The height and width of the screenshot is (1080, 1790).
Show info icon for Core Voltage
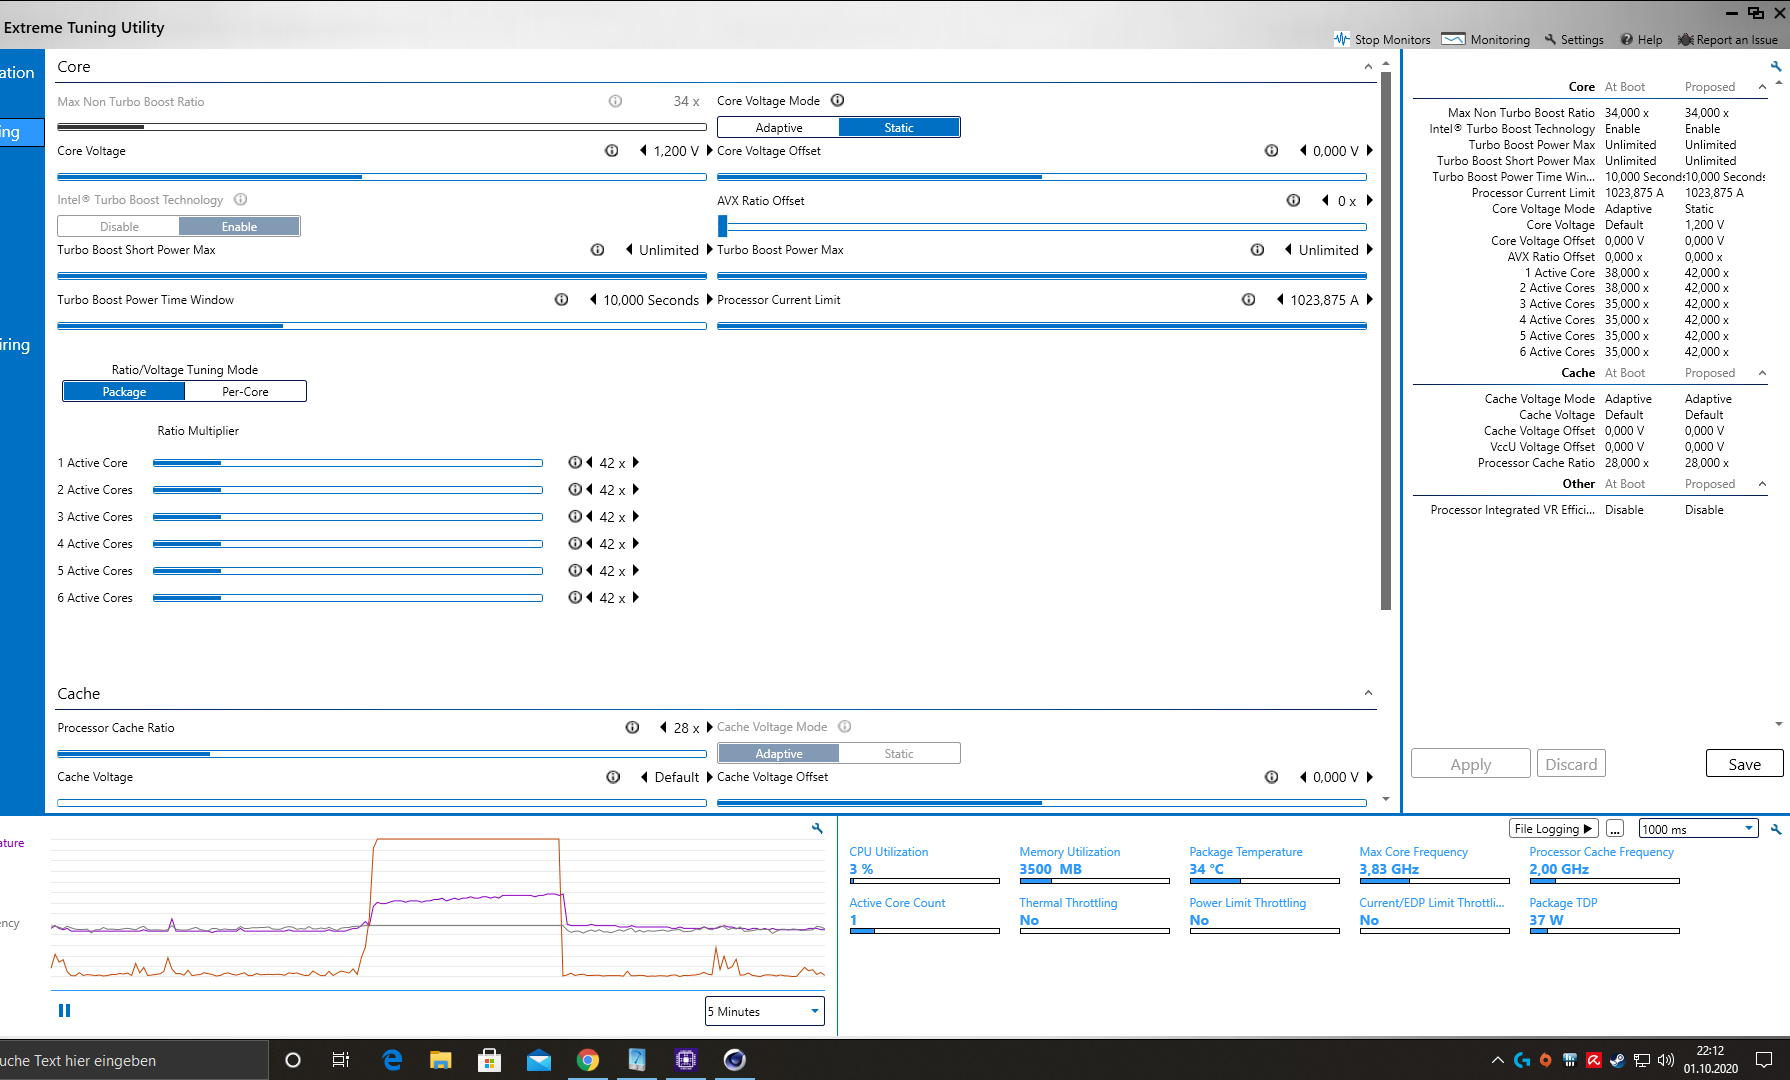tap(612, 151)
